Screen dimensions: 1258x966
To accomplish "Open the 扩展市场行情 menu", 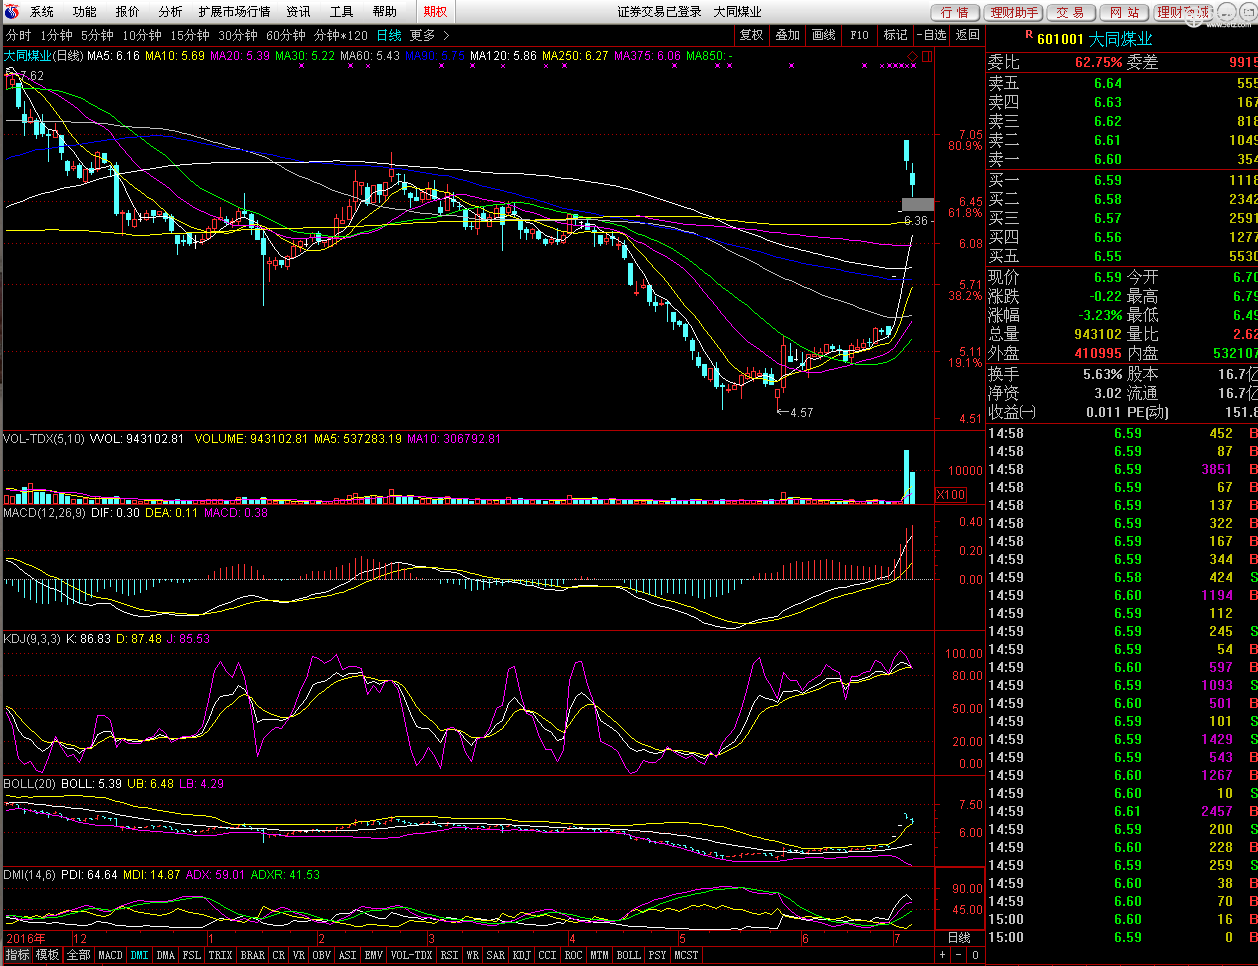I will pyautogui.click(x=234, y=12).
